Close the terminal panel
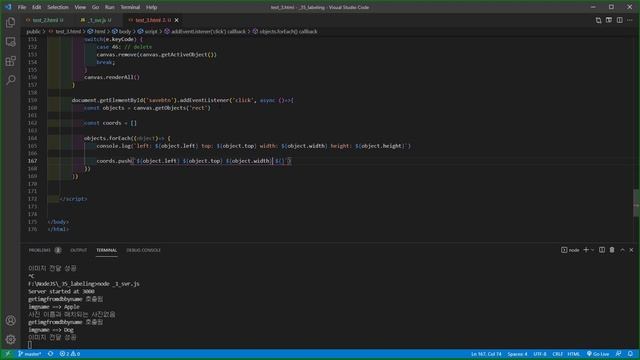The image size is (640, 360). pos(631,250)
